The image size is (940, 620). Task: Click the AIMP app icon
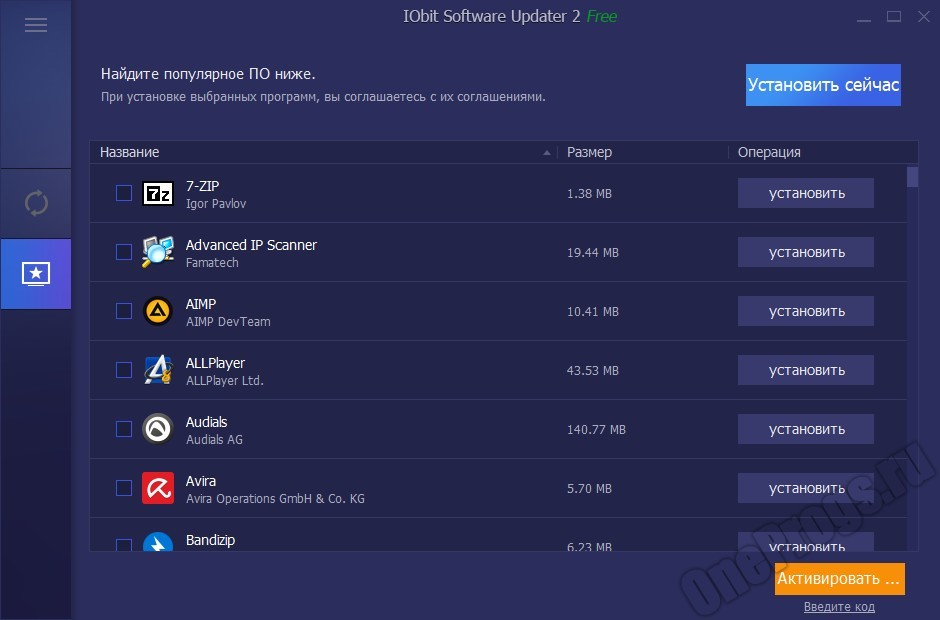tap(158, 311)
